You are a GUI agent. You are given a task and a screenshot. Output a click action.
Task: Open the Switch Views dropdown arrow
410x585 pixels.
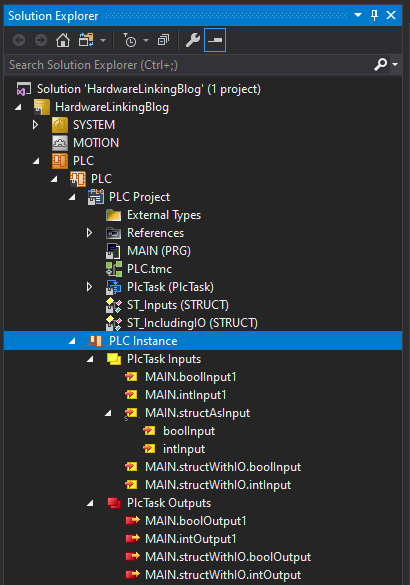coord(103,40)
